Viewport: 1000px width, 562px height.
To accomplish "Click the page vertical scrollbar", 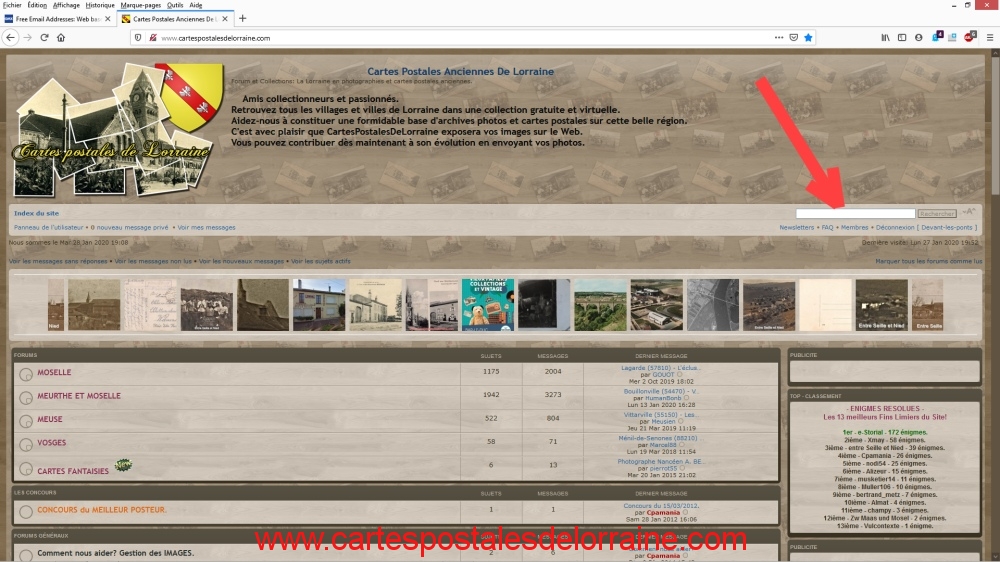I will coord(994,300).
